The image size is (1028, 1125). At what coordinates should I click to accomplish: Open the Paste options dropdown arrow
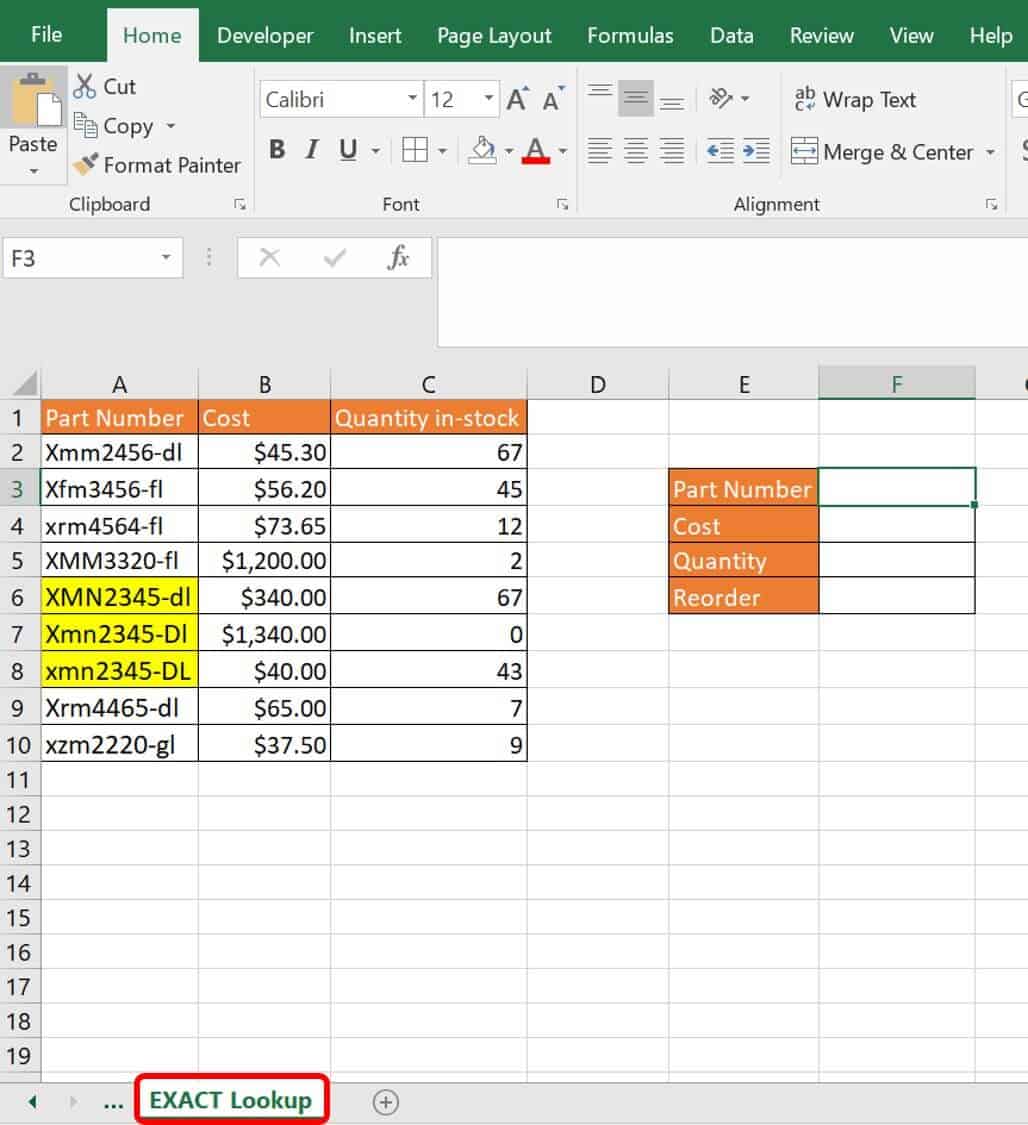tap(33, 171)
